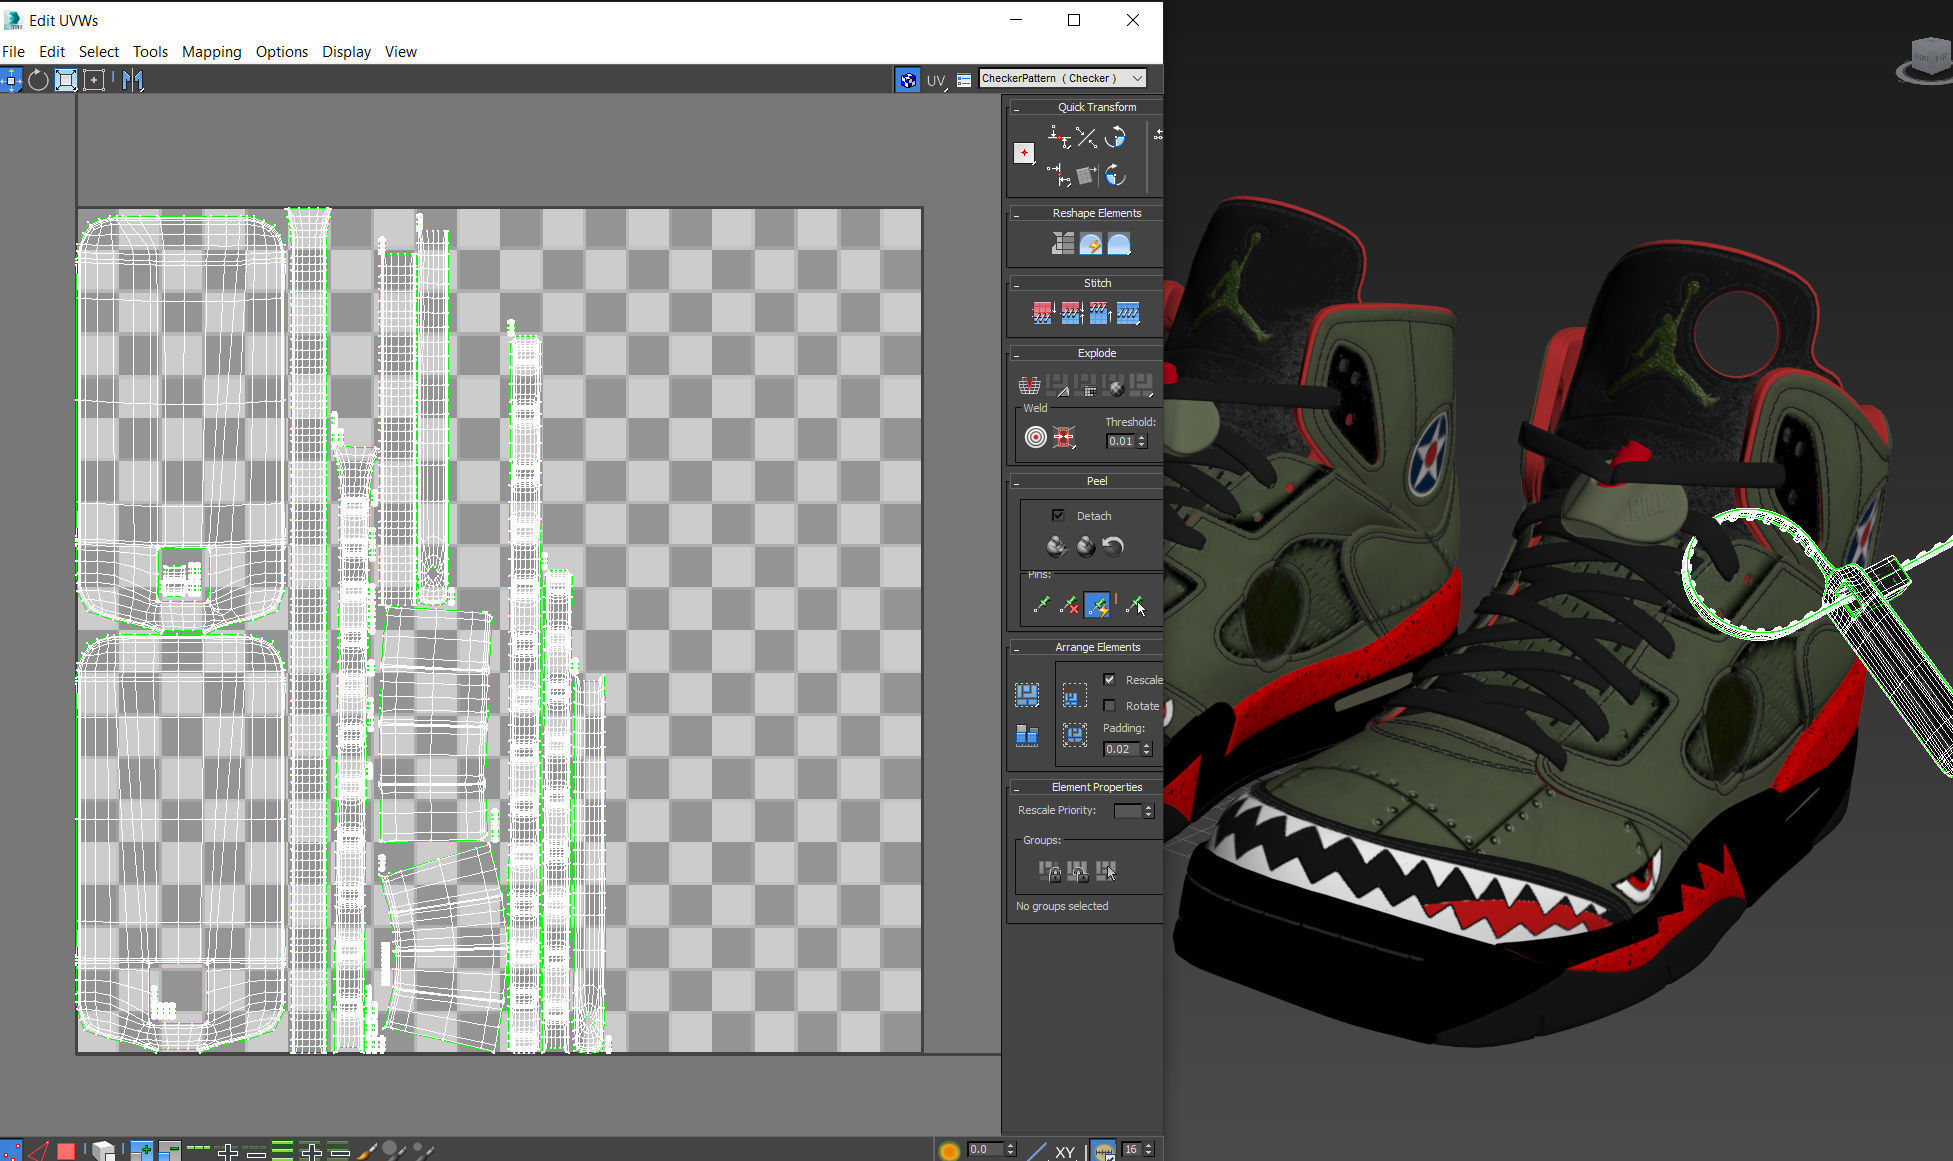The width and height of the screenshot is (1953, 1161).
Task: Collapse the Quick Transform rollout
Action: click(1016, 107)
